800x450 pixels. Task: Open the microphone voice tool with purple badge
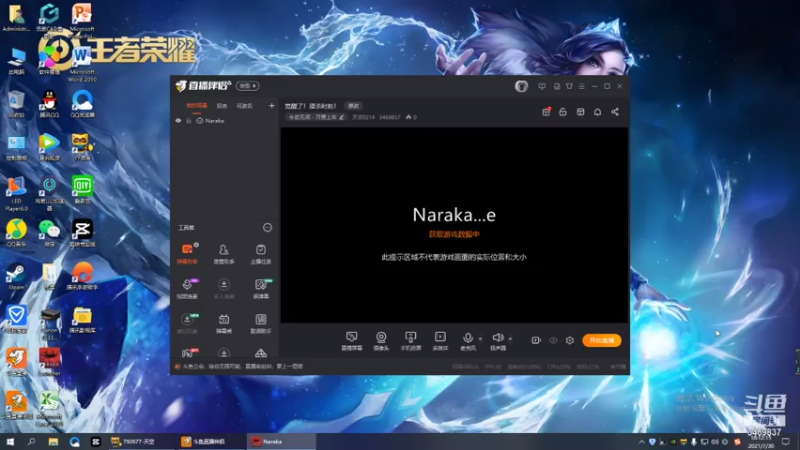click(187, 288)
